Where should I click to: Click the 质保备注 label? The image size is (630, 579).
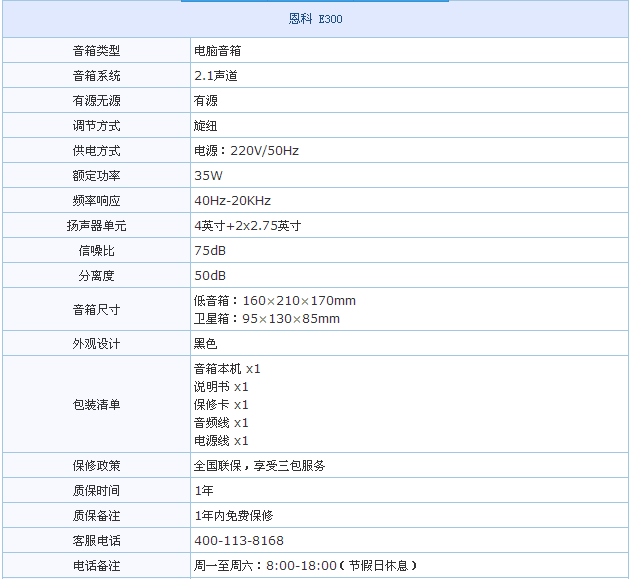96,516
